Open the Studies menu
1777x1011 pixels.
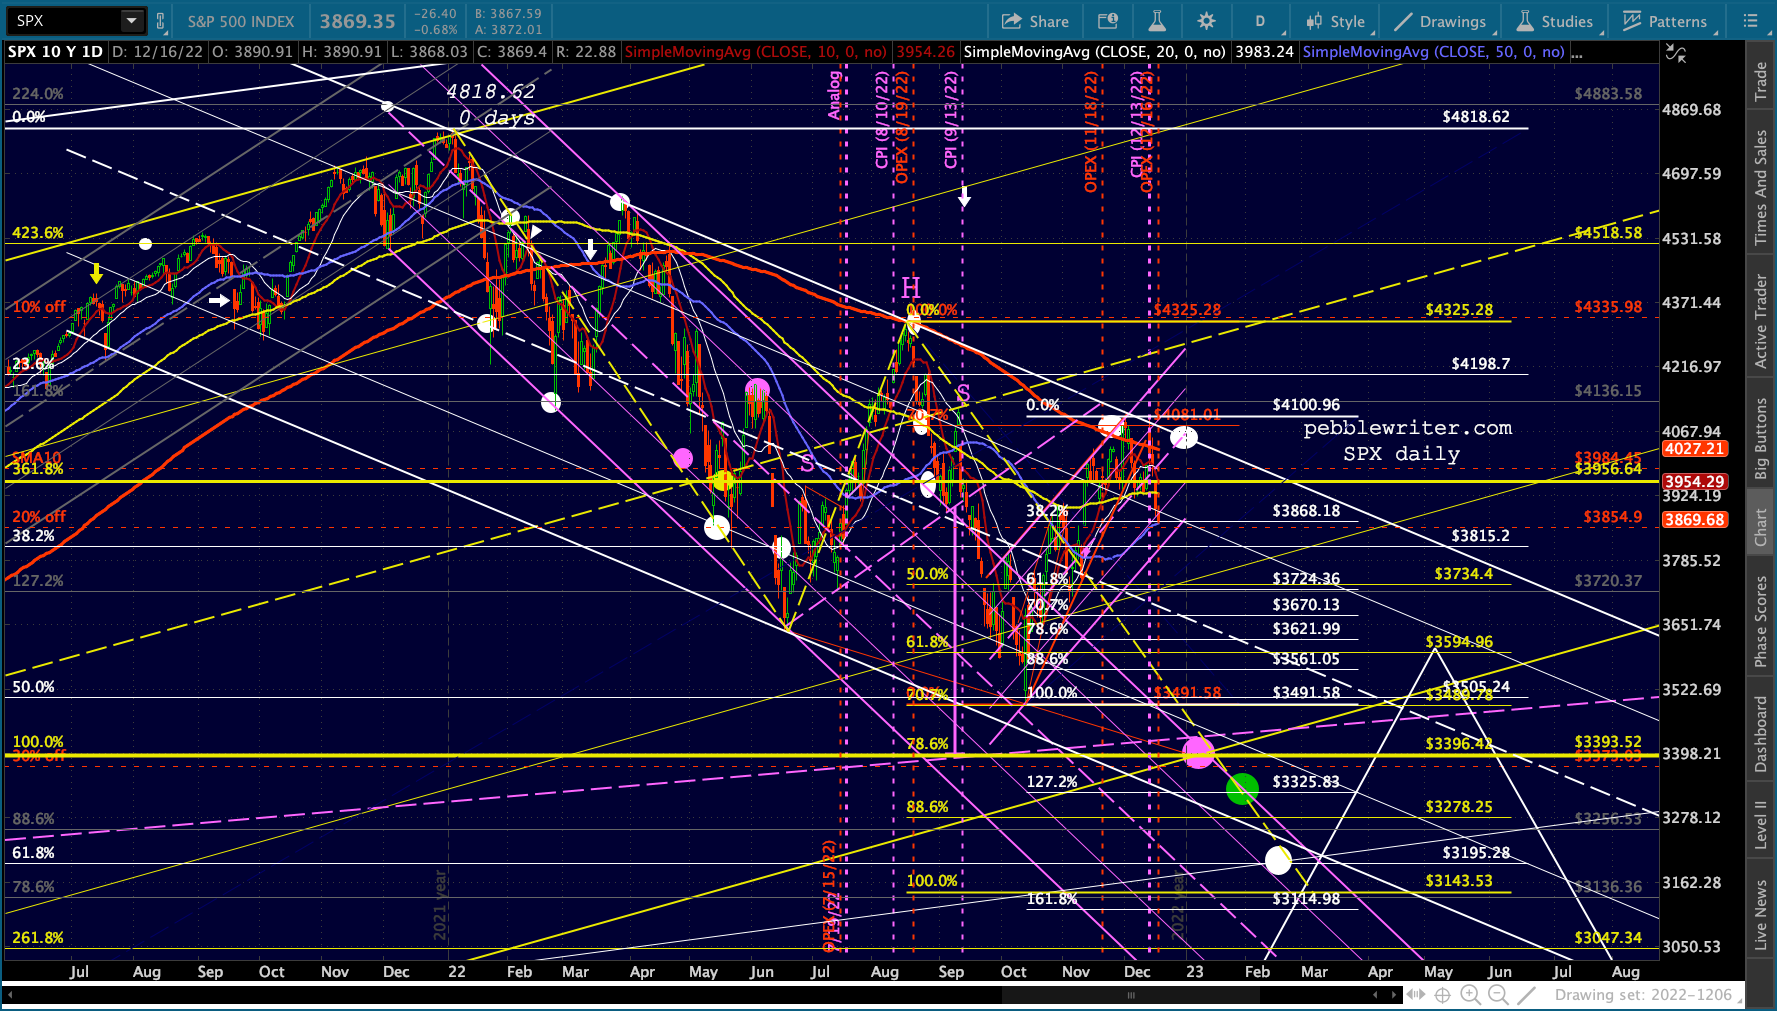coord(1554,21)
